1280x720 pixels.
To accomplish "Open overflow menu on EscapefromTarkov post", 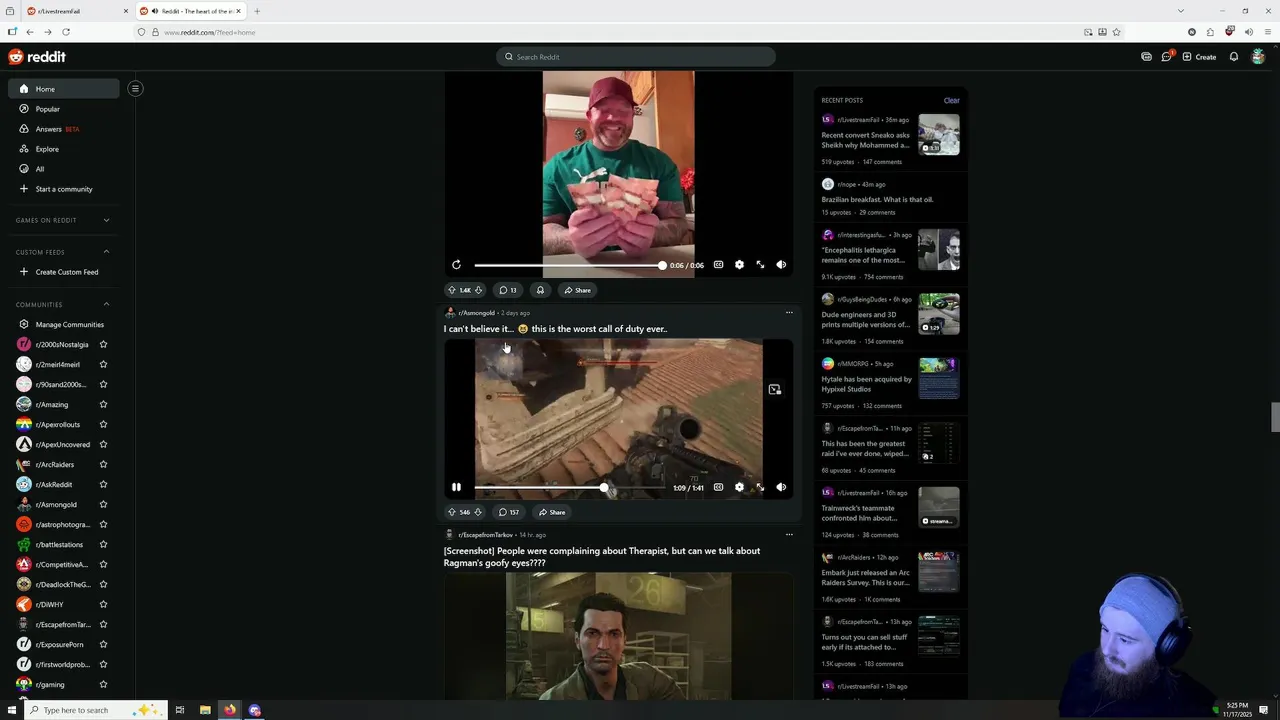I will (789, 535).
